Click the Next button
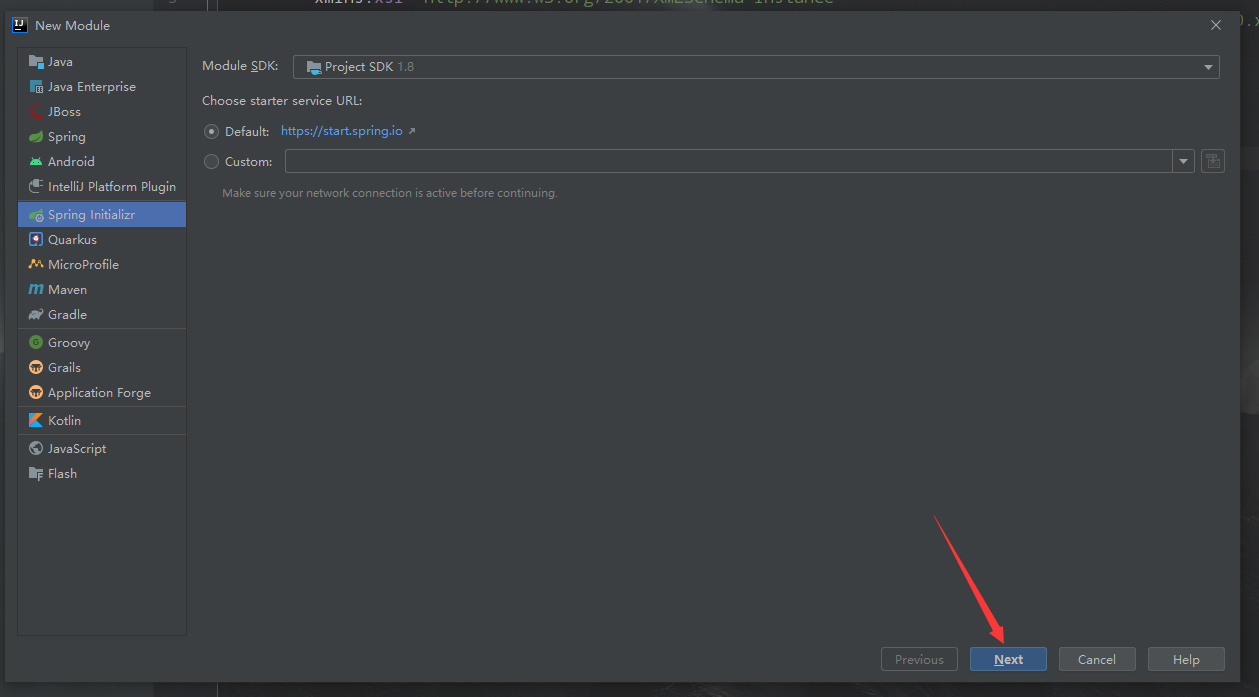 click(x=1008, y=659)
